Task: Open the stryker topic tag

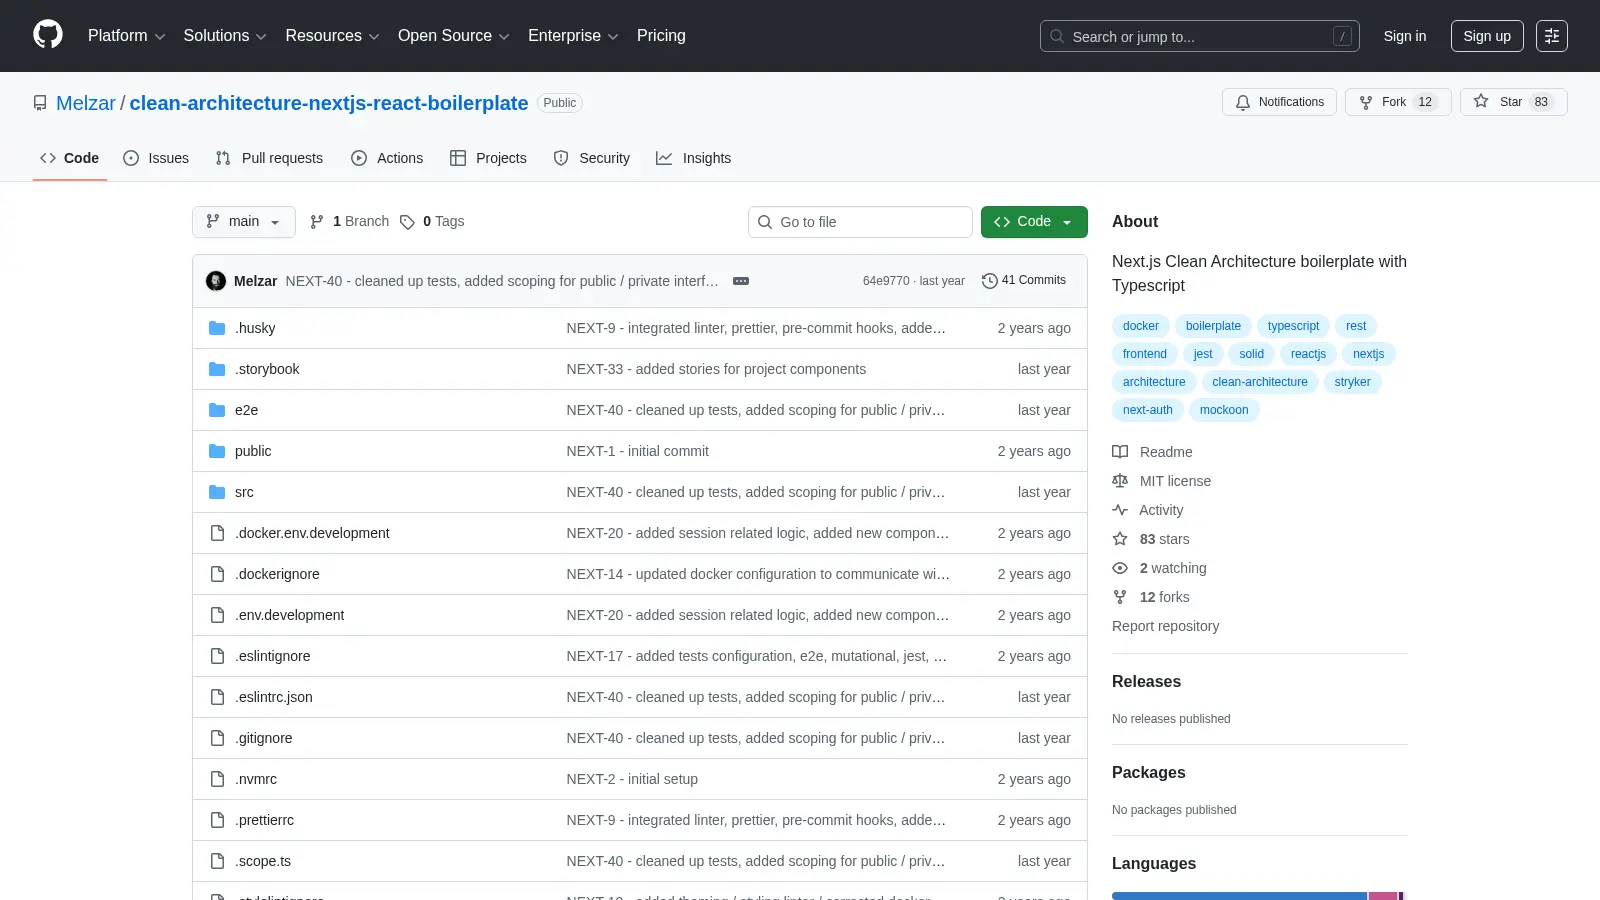Action: (1352, 382)
